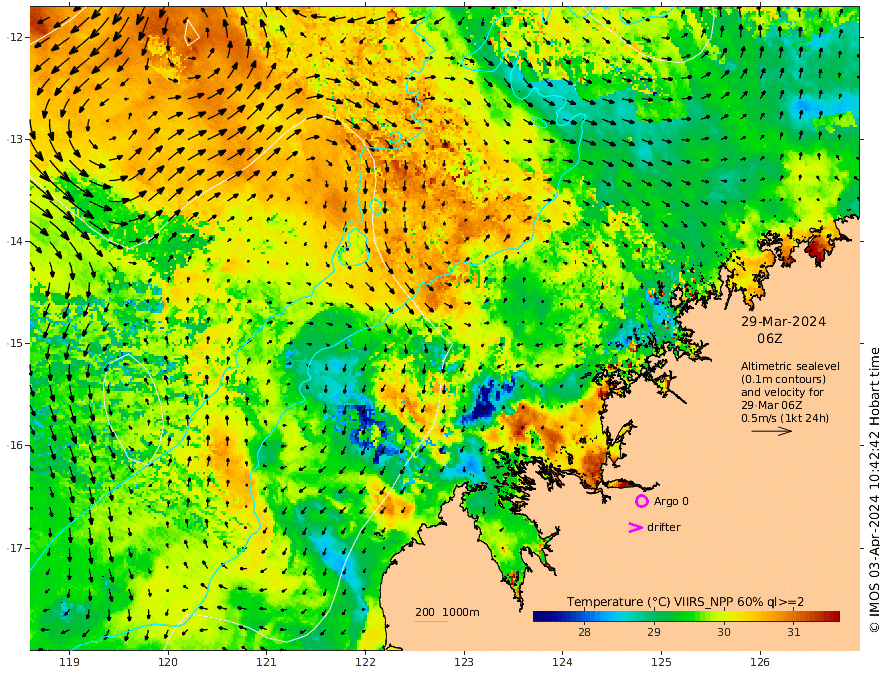The image size is (880, 680).
Task: Click longitude axis label 124
Action: [562, 662]
